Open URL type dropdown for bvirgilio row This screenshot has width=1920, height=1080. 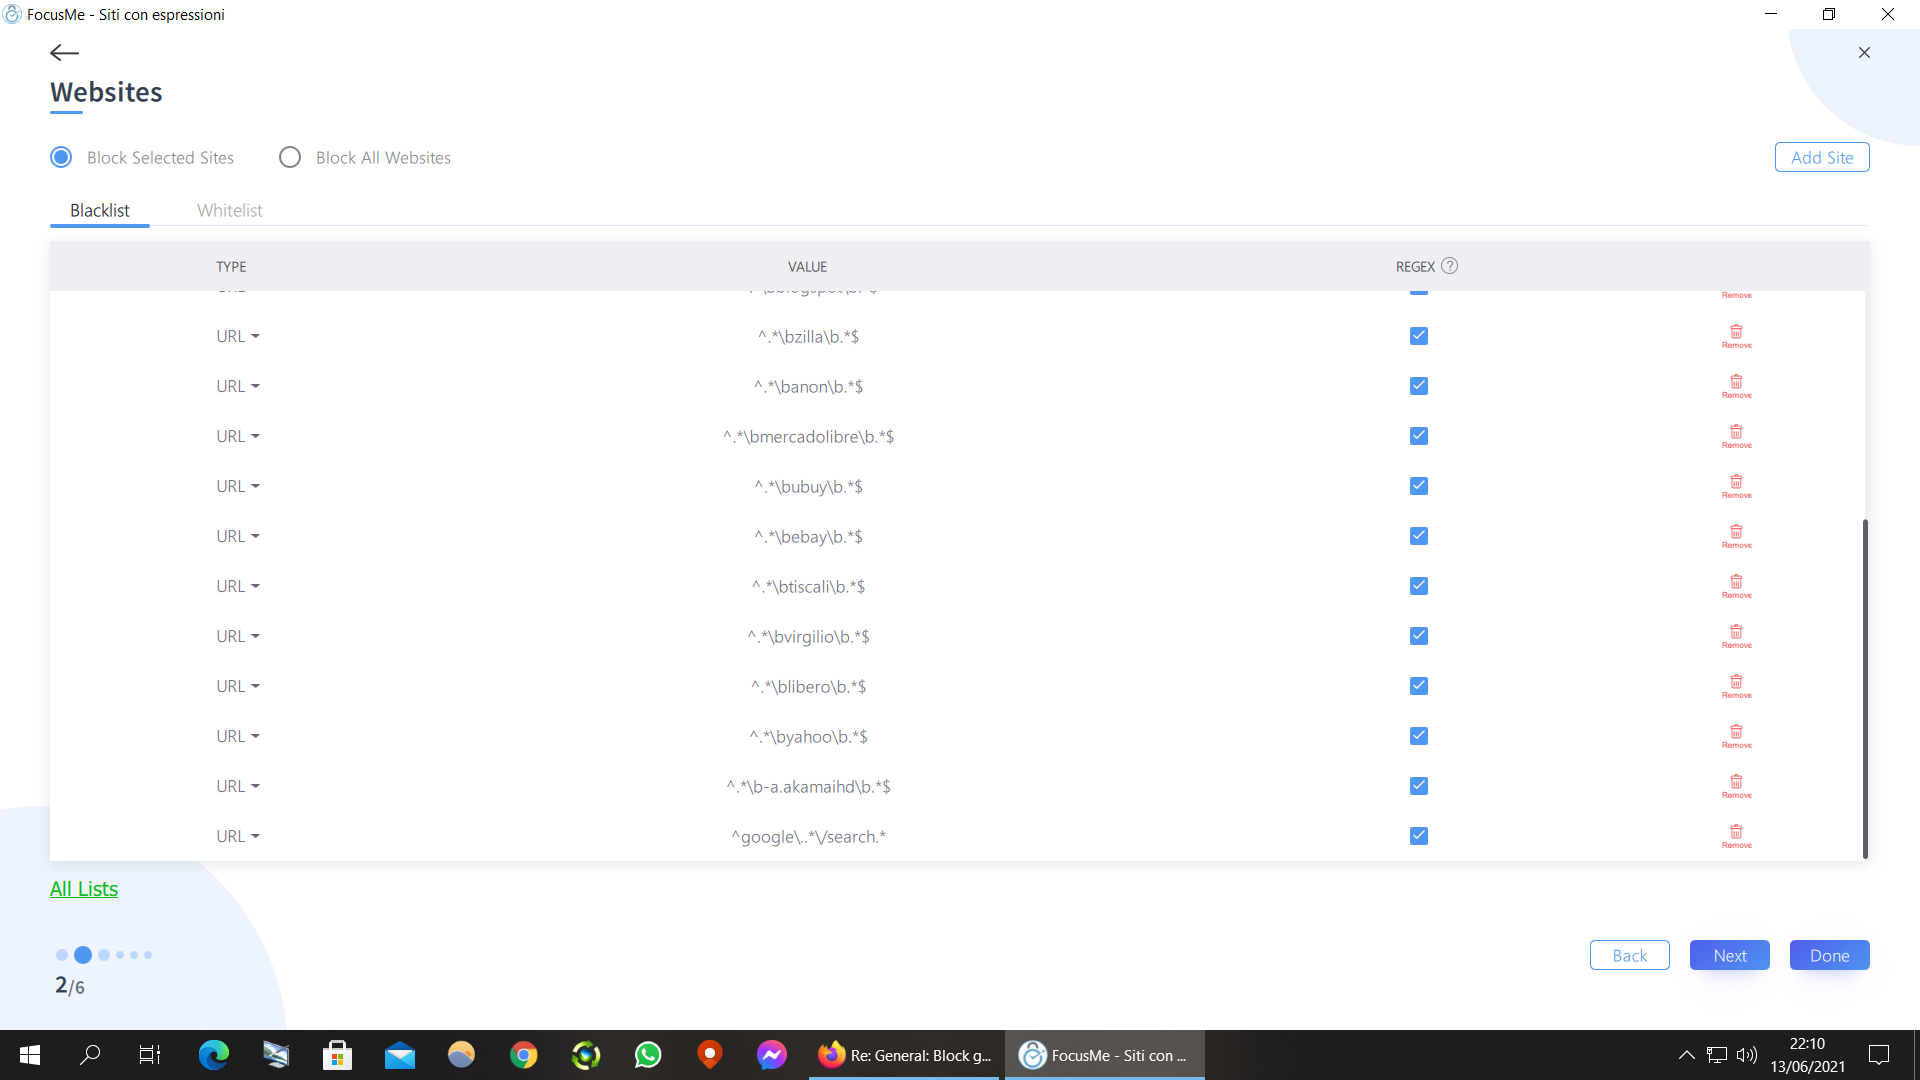tap(238, 636)
